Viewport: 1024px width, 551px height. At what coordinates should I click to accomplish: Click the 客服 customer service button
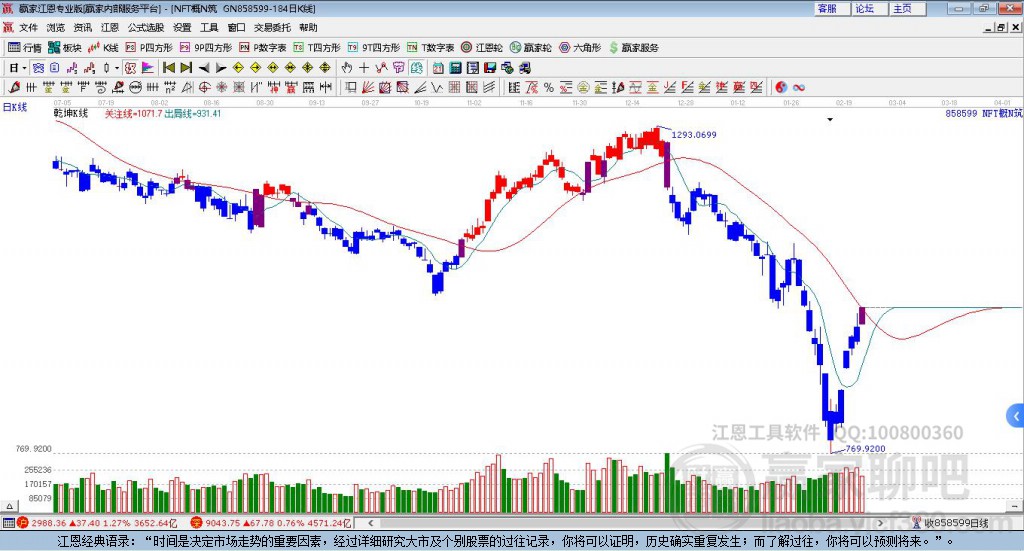point(833,8)
